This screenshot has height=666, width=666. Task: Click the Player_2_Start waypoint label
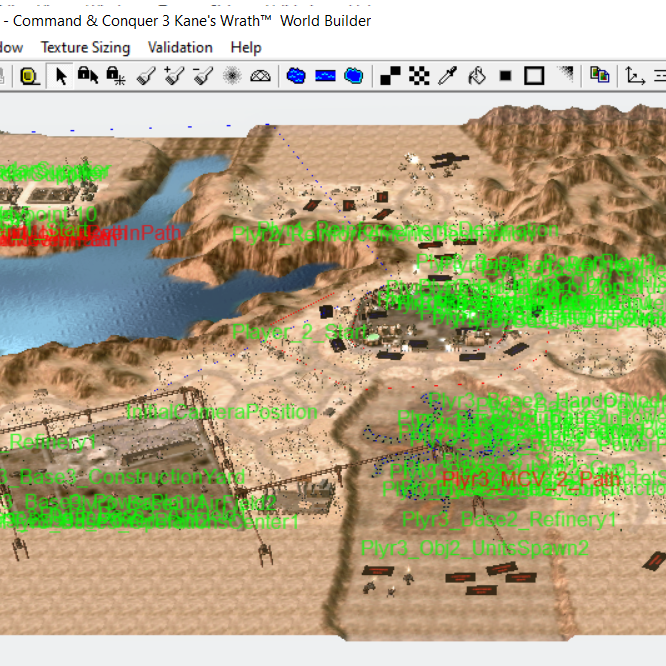click(x=300, y=332)
